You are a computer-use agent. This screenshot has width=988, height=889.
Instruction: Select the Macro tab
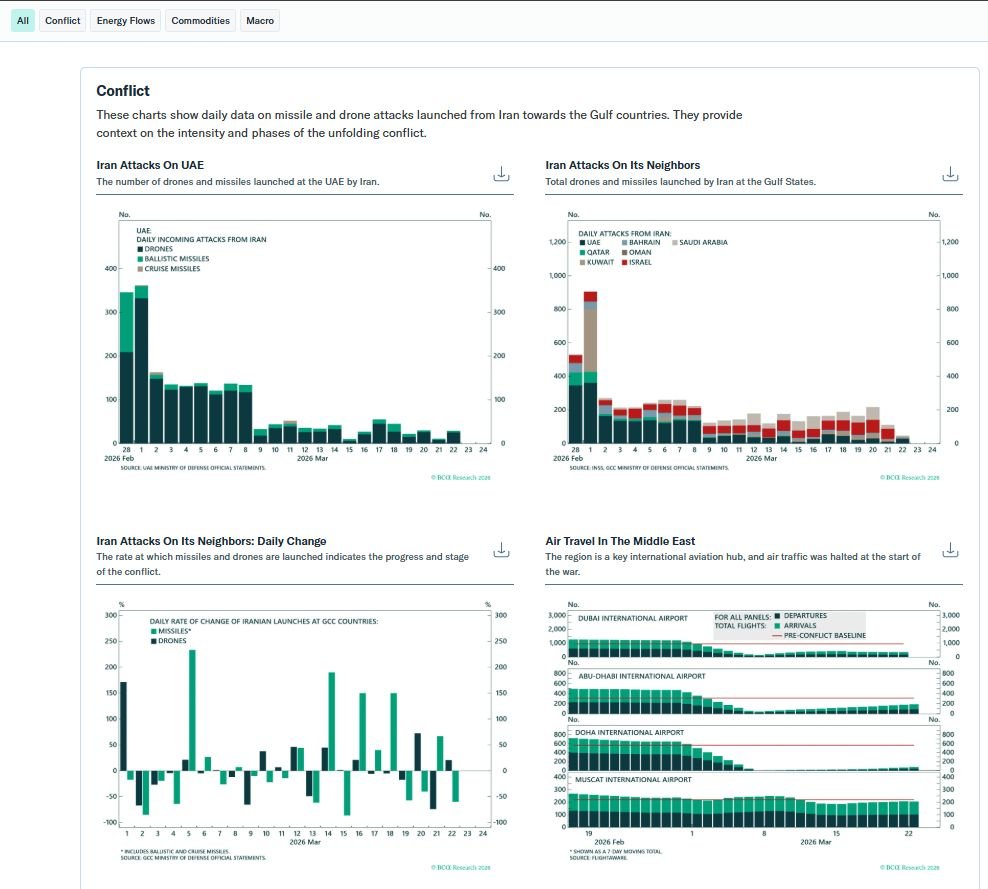coord(259,20)
